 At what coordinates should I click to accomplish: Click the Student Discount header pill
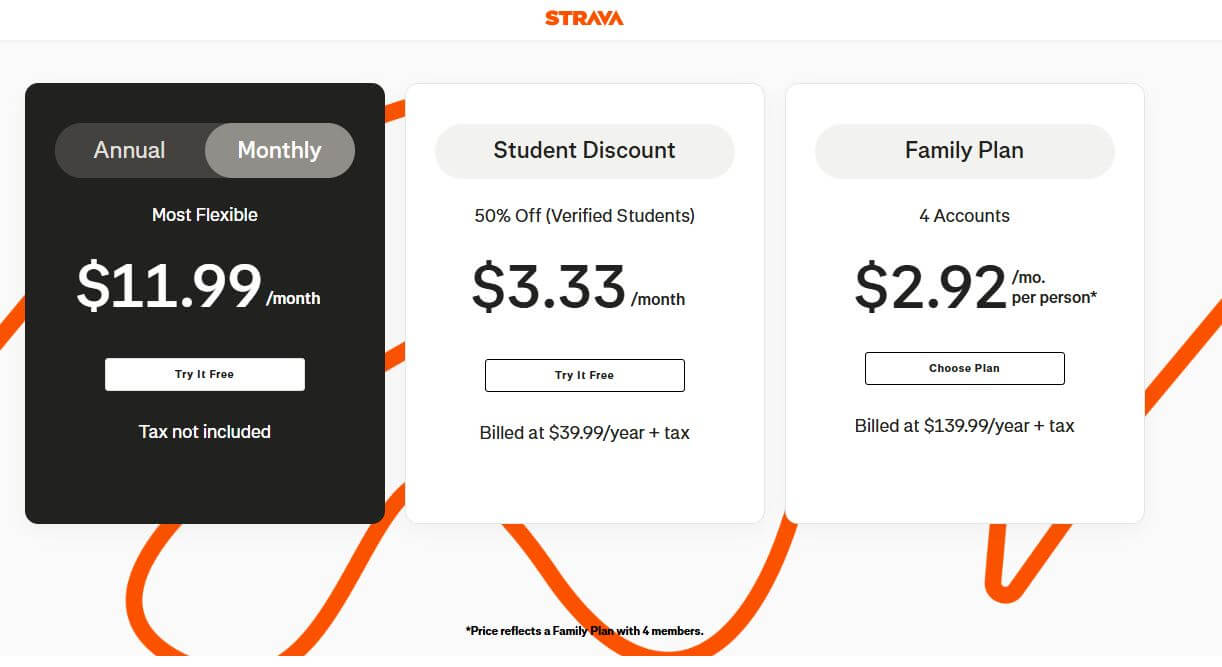point(584,150)
